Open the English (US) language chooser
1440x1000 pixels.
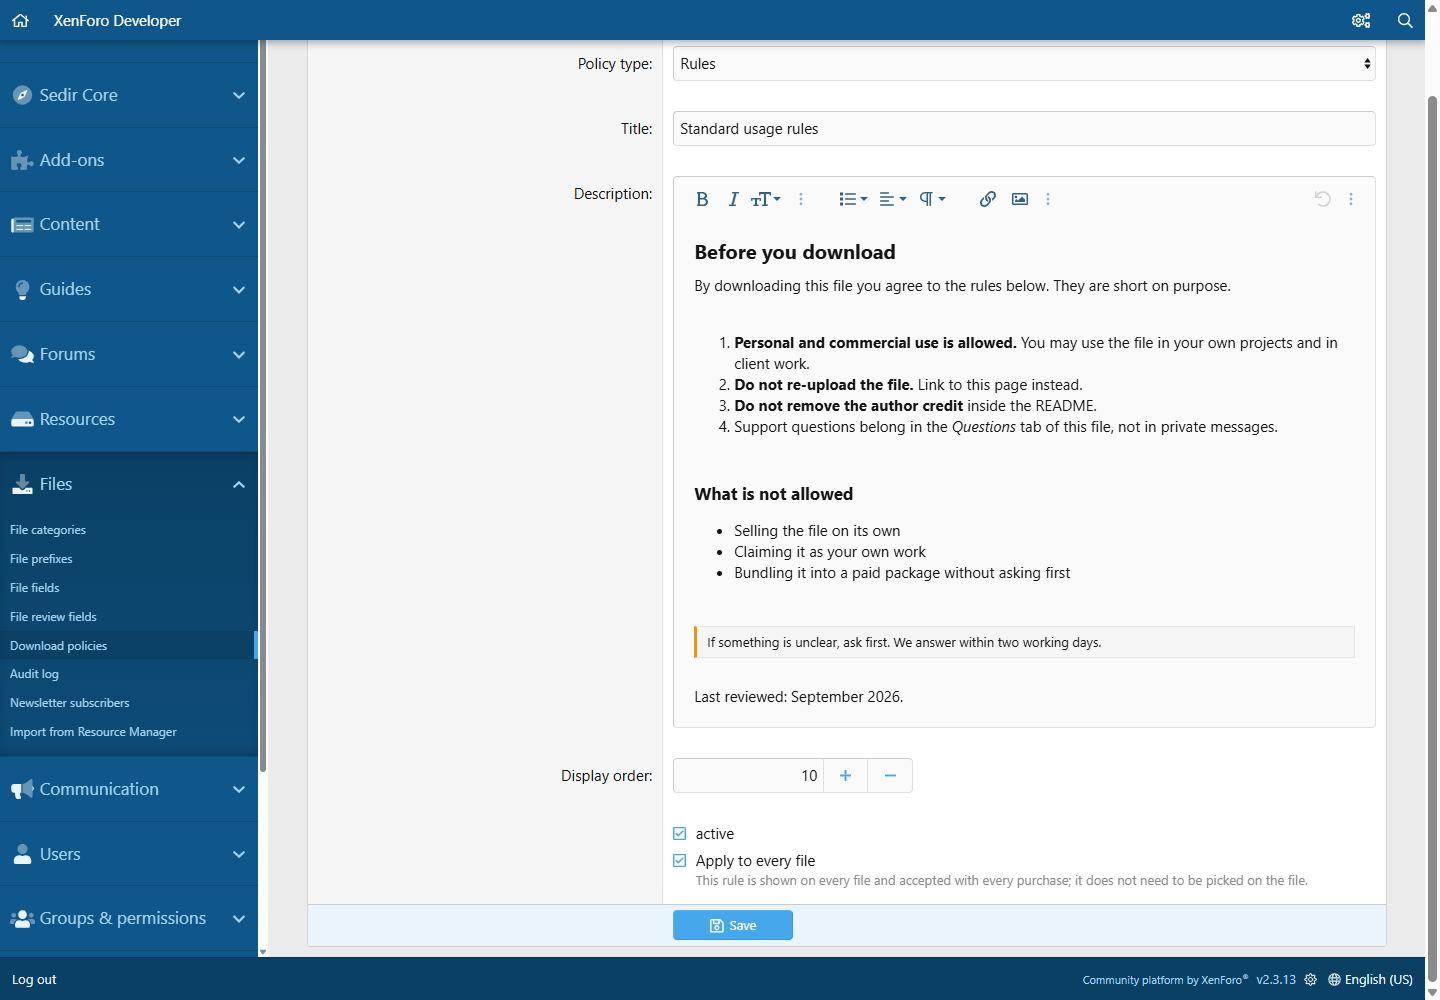[x=1370, y=980]
